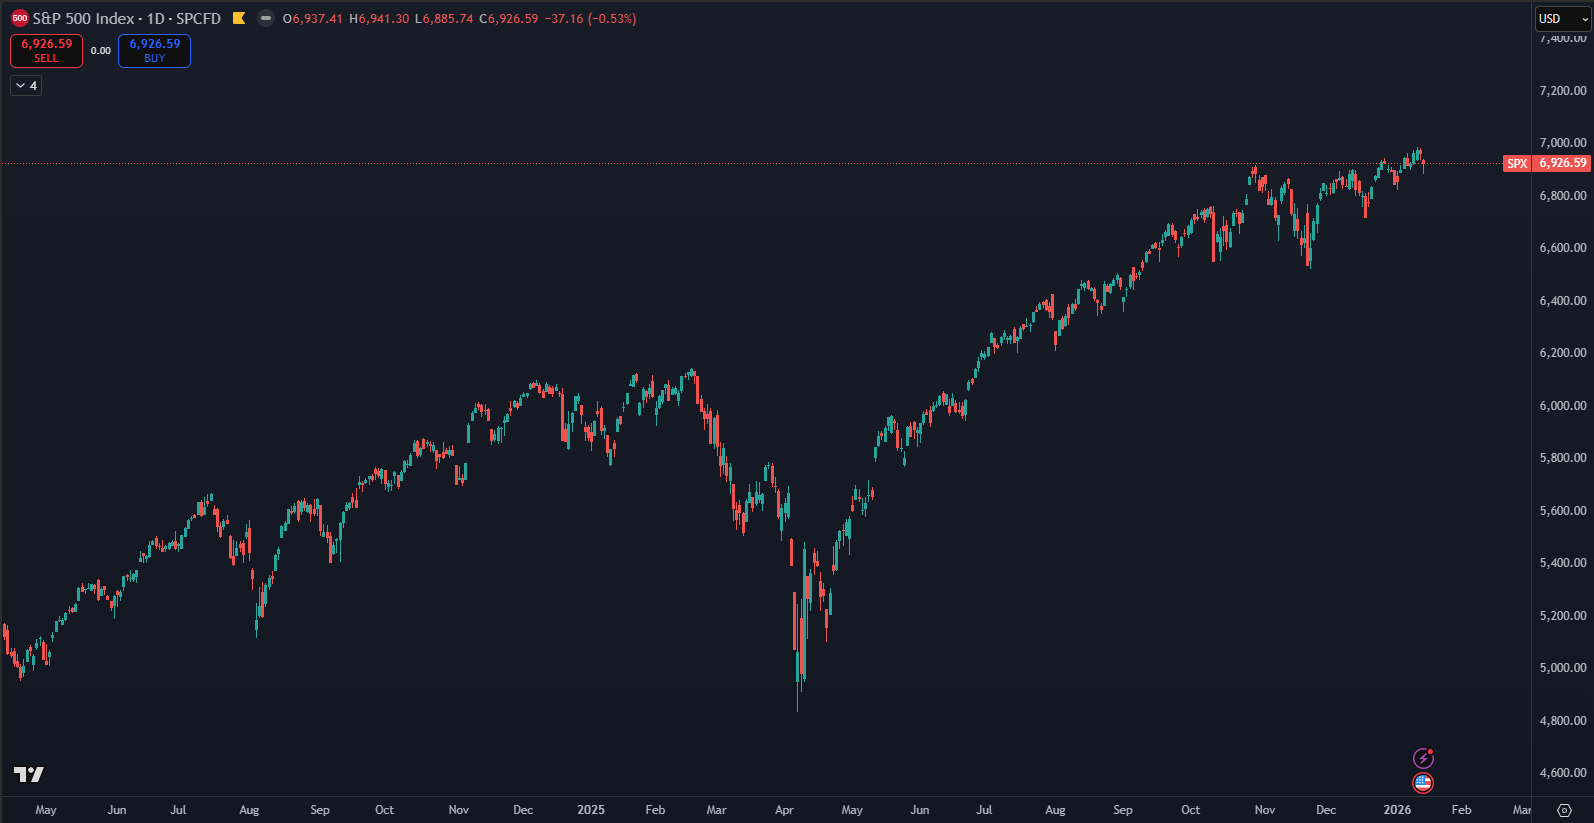
Task: Click the 4,800.00 price axis label
Action: [x=1563, y=721]
